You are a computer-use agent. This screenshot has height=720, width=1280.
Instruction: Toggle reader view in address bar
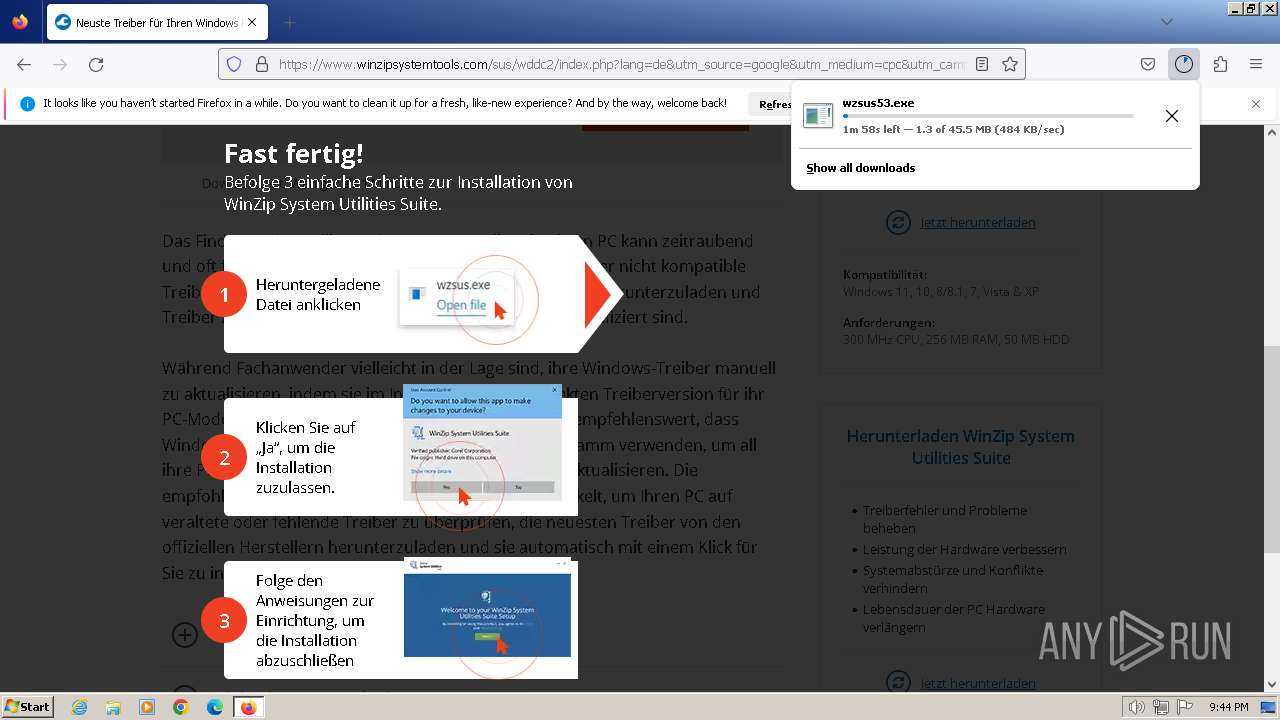pyautogui.click(x=982, y=64)
